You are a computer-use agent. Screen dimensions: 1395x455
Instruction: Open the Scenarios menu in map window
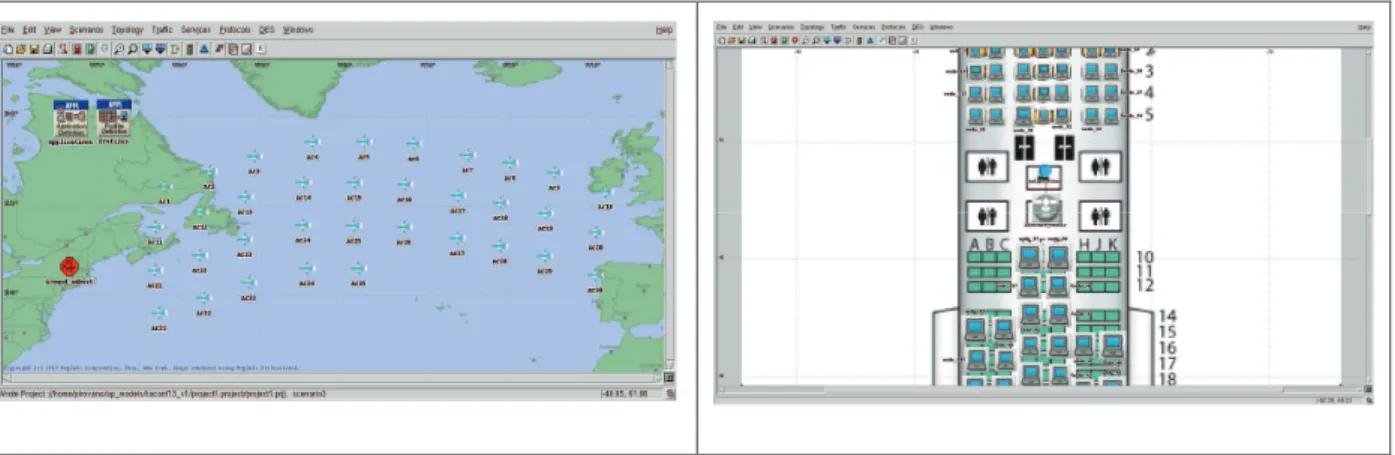click(86, 30)
